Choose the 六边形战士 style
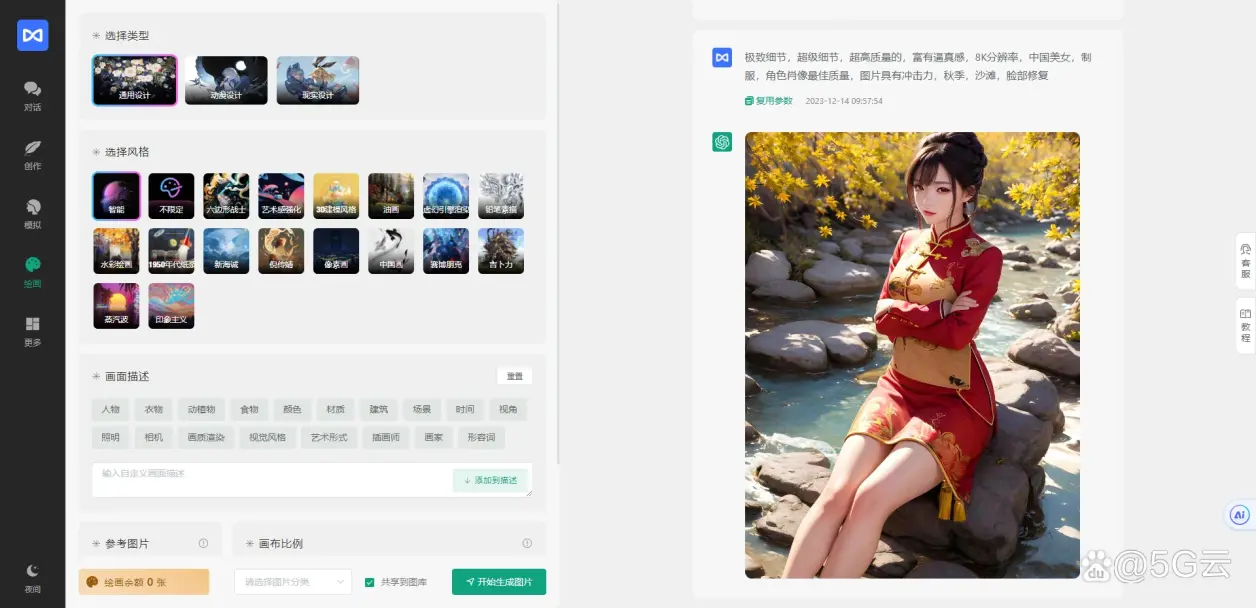Screen dimensions: 1256x608 tap(226, 196)
